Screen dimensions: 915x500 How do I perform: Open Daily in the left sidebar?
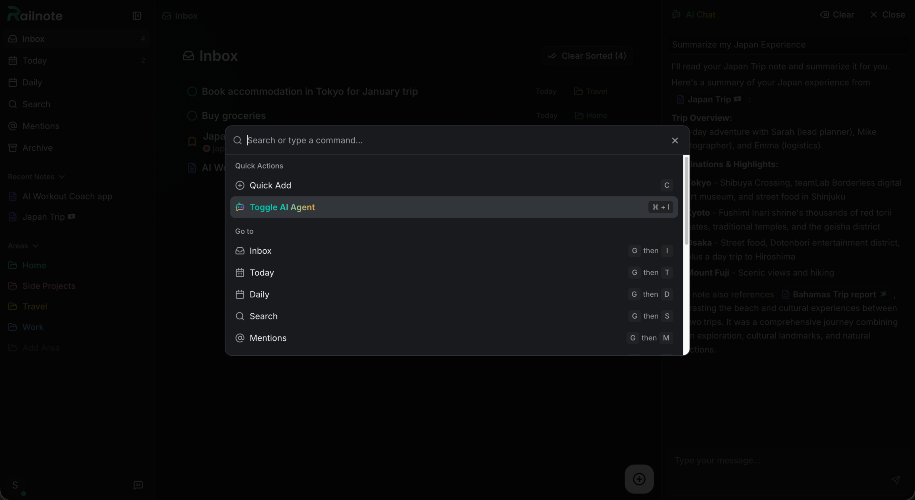76,82
